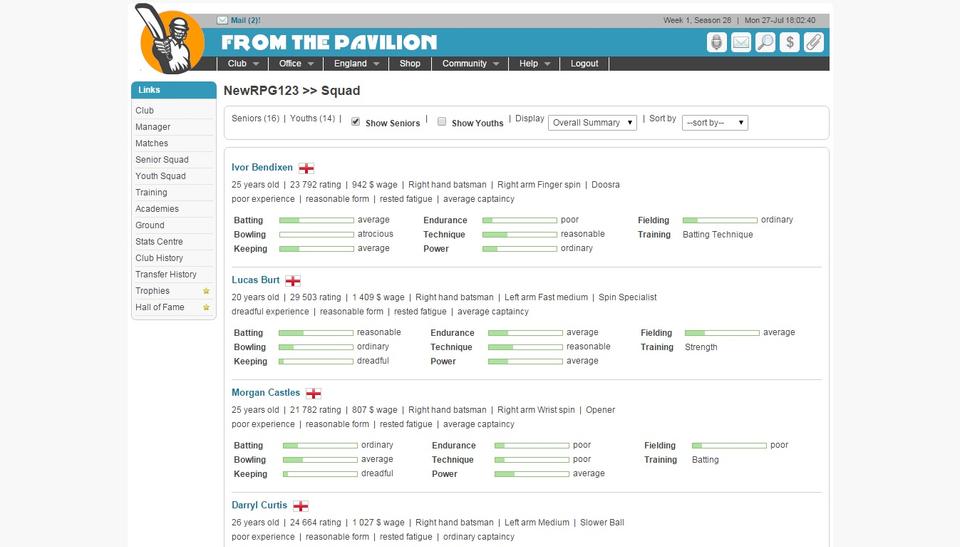
Task: Click the England flag beside Ivor Bendixen
Action: click(x=306, y=168)
